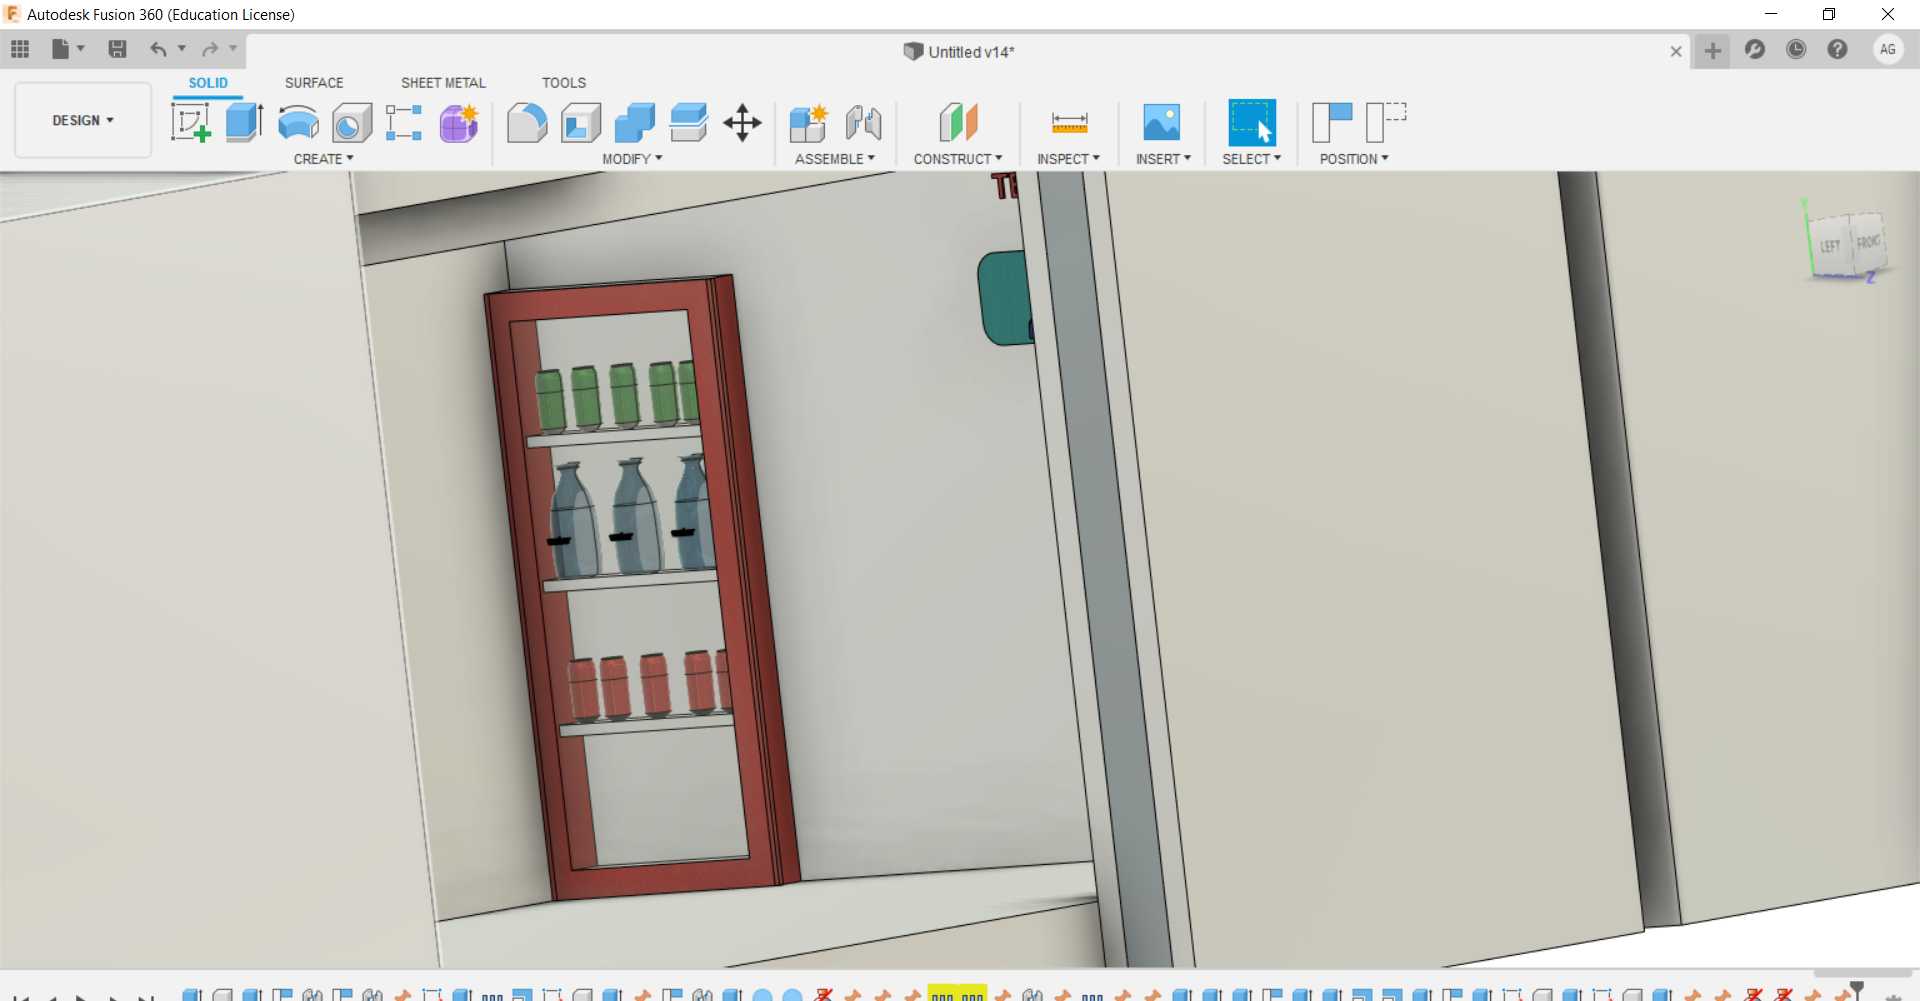1920x1001 pixels.
Task: Click the Construct plane icon
Action: tap(958, 123)
